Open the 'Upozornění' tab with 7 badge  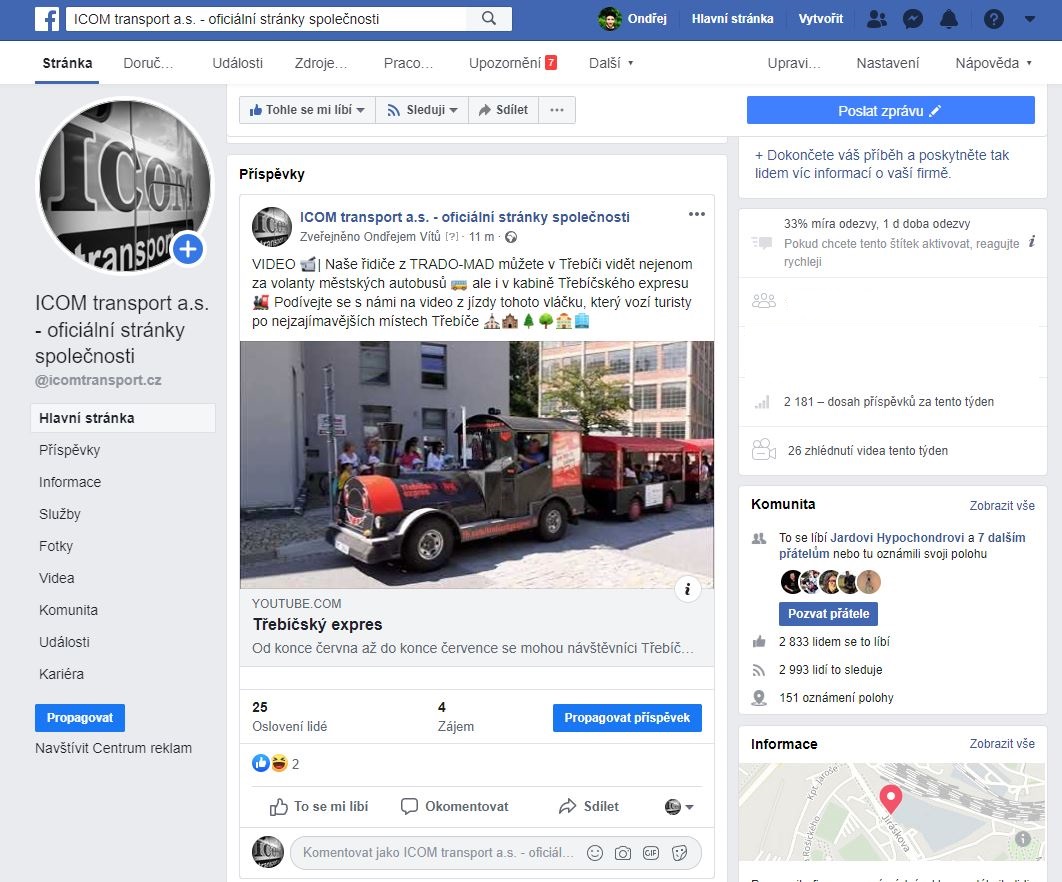513,63
